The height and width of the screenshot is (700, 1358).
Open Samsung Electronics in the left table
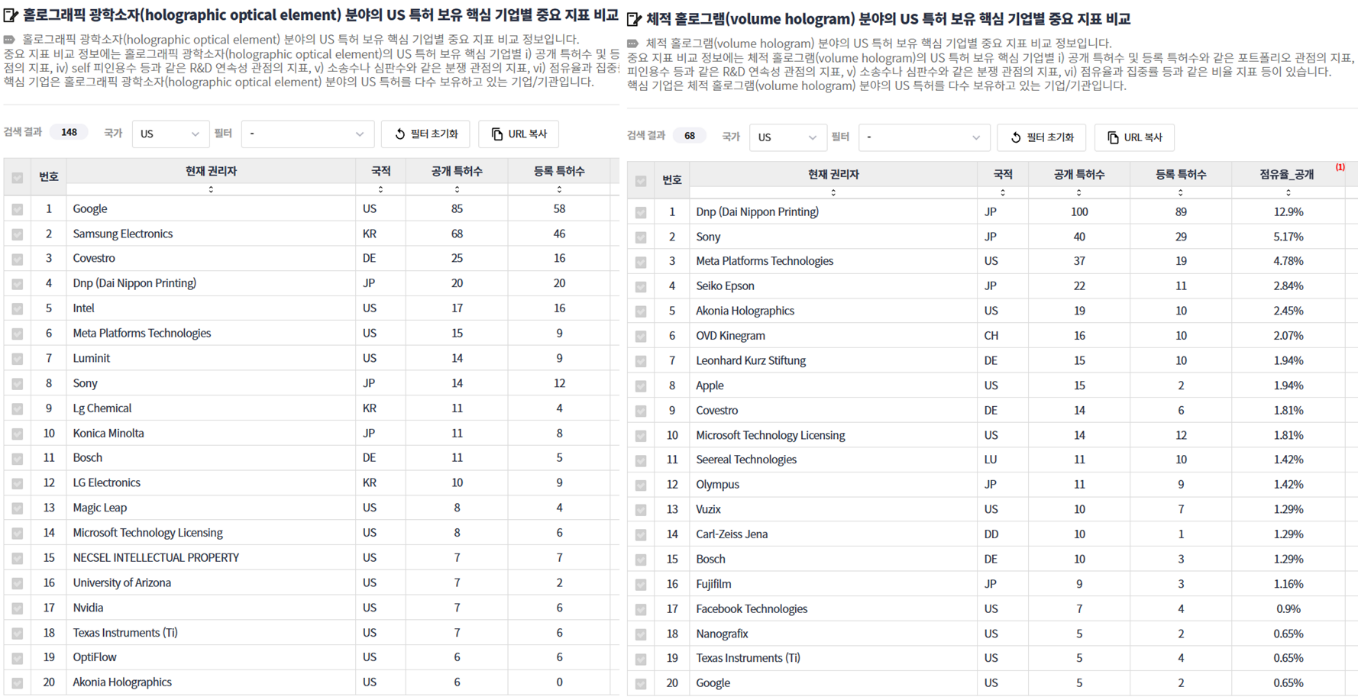coord(122,234)
